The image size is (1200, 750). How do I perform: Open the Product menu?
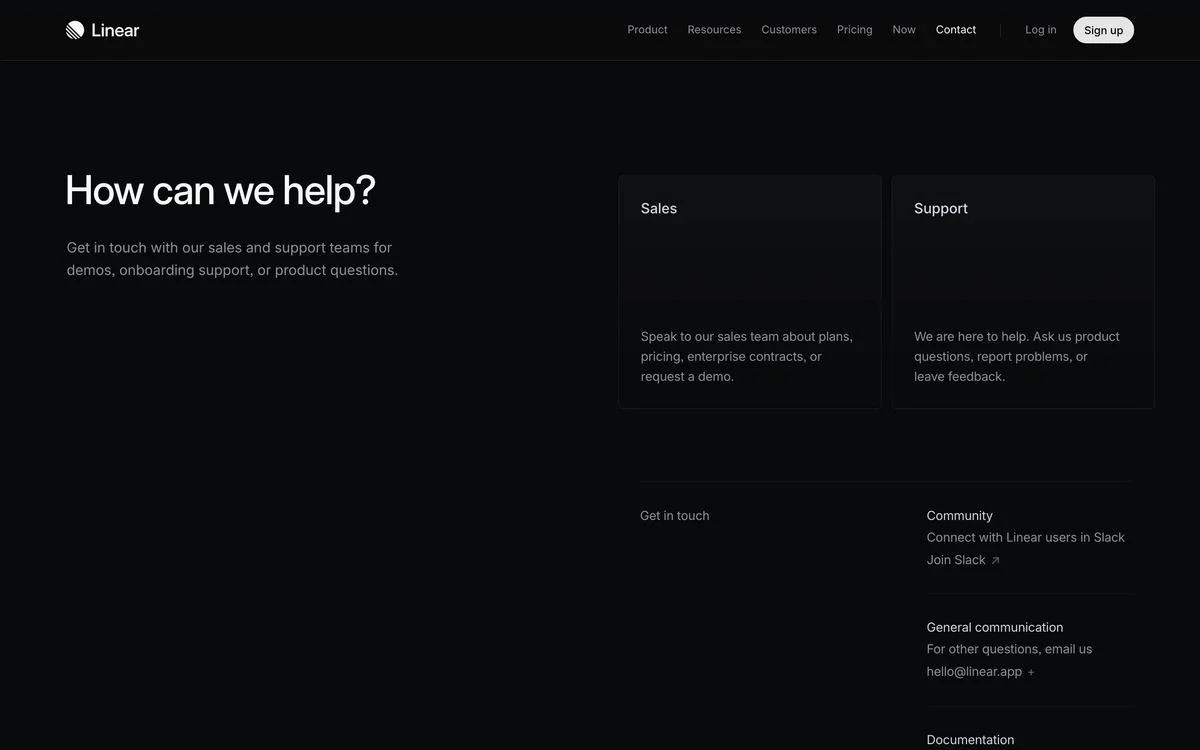click(x=647, y=30)
